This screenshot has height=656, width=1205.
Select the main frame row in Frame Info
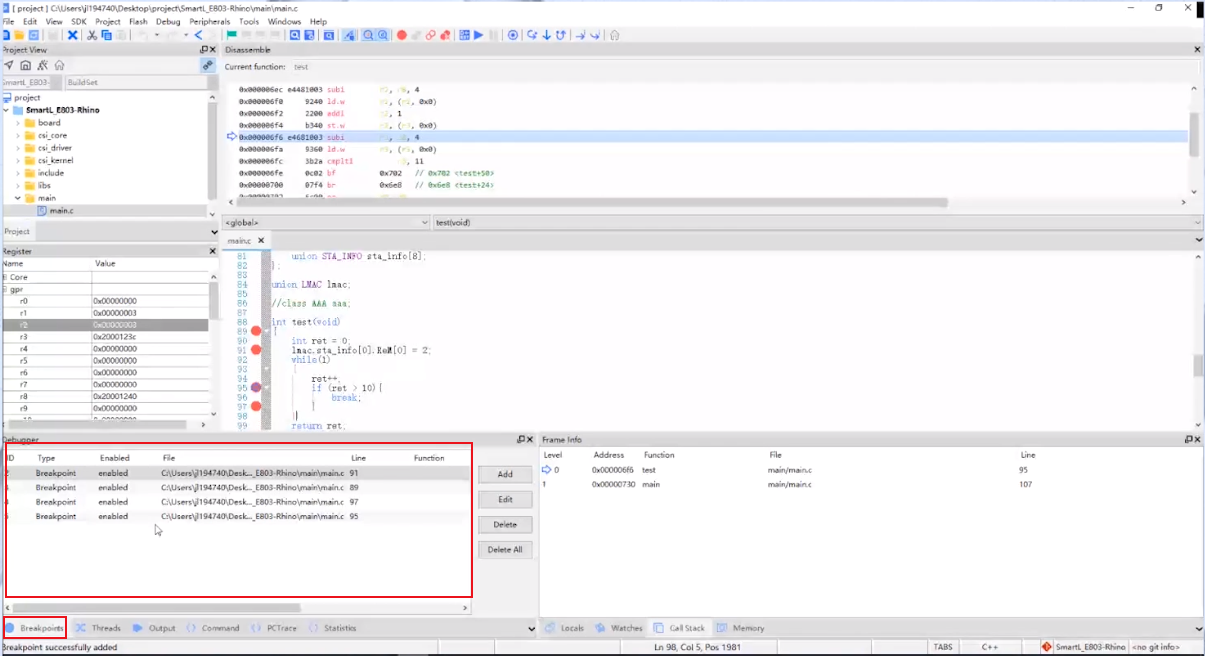[x=870, y=484]
